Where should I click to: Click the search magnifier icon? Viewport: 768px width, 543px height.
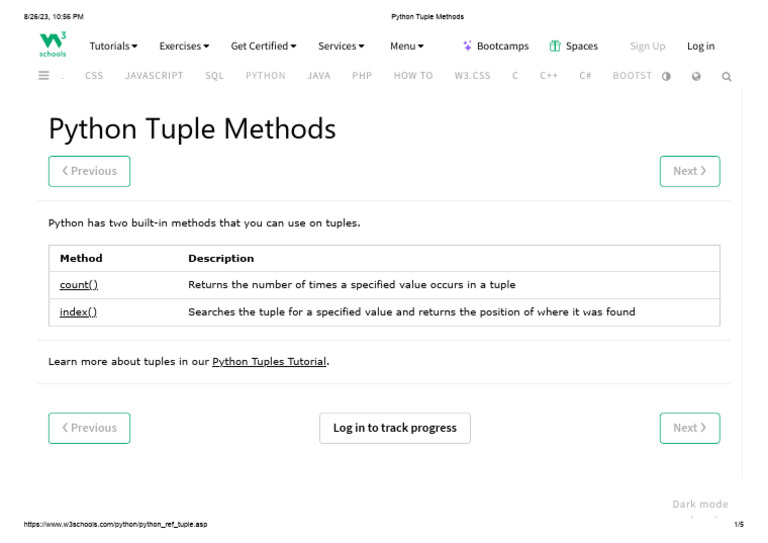[x=727, y=76]
